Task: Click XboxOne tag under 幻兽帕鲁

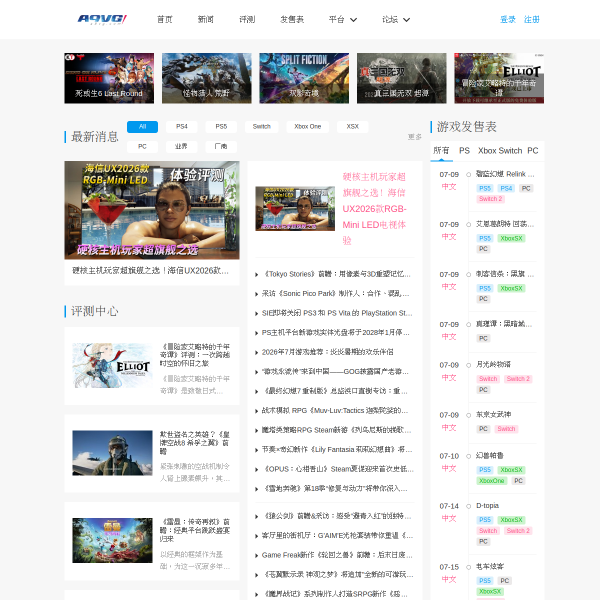Action: click(492, 481)
